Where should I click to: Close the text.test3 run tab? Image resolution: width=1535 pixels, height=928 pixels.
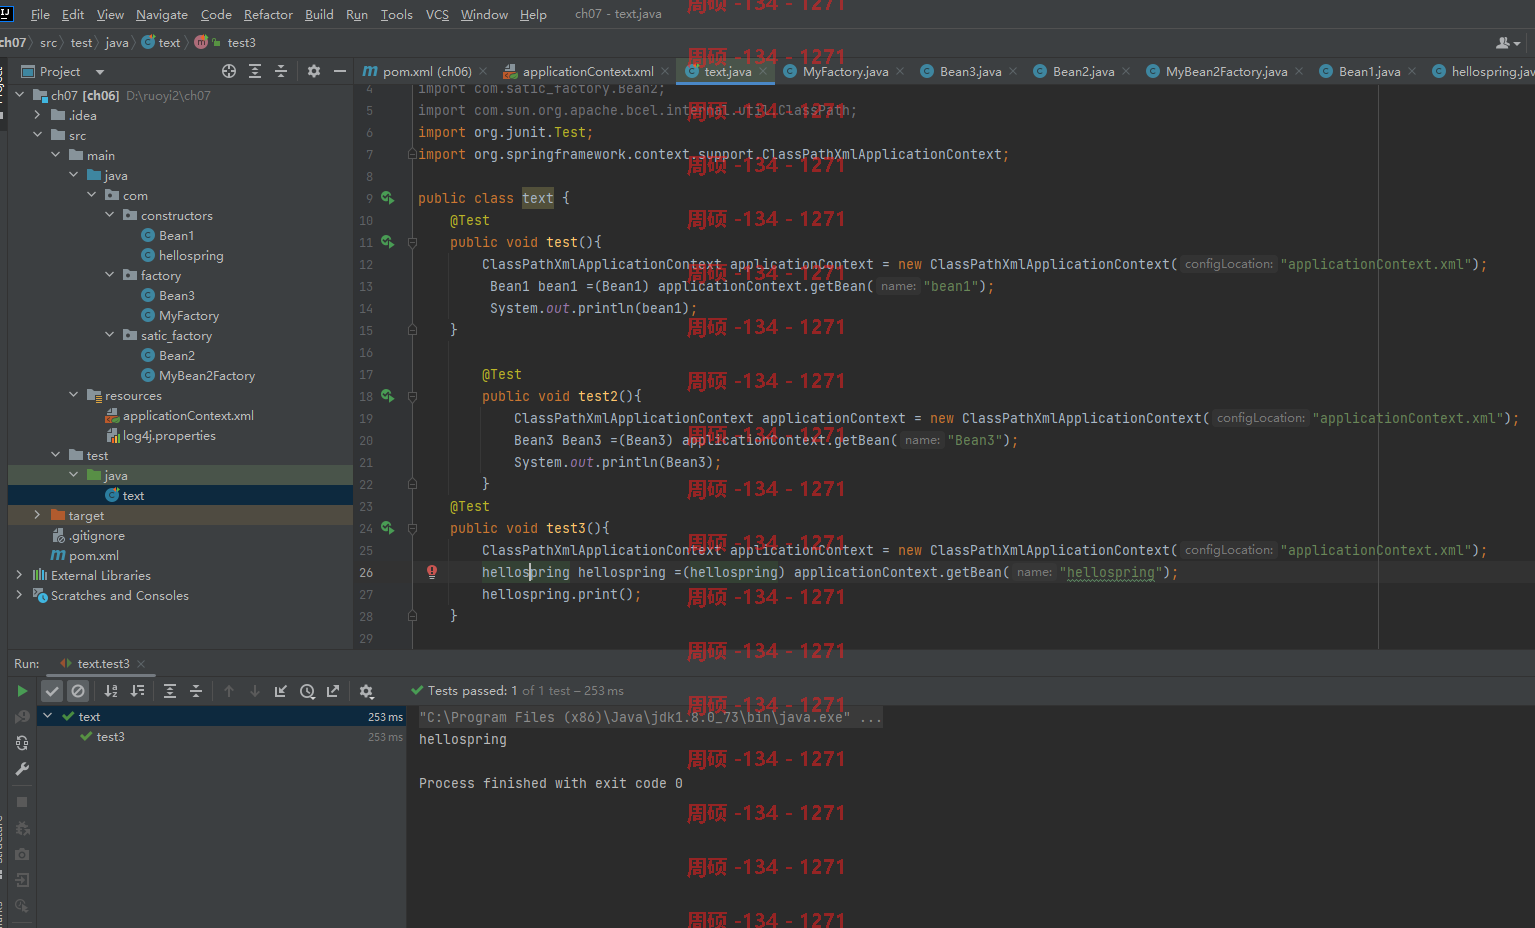pyautogui.click(x=141, y=664)
